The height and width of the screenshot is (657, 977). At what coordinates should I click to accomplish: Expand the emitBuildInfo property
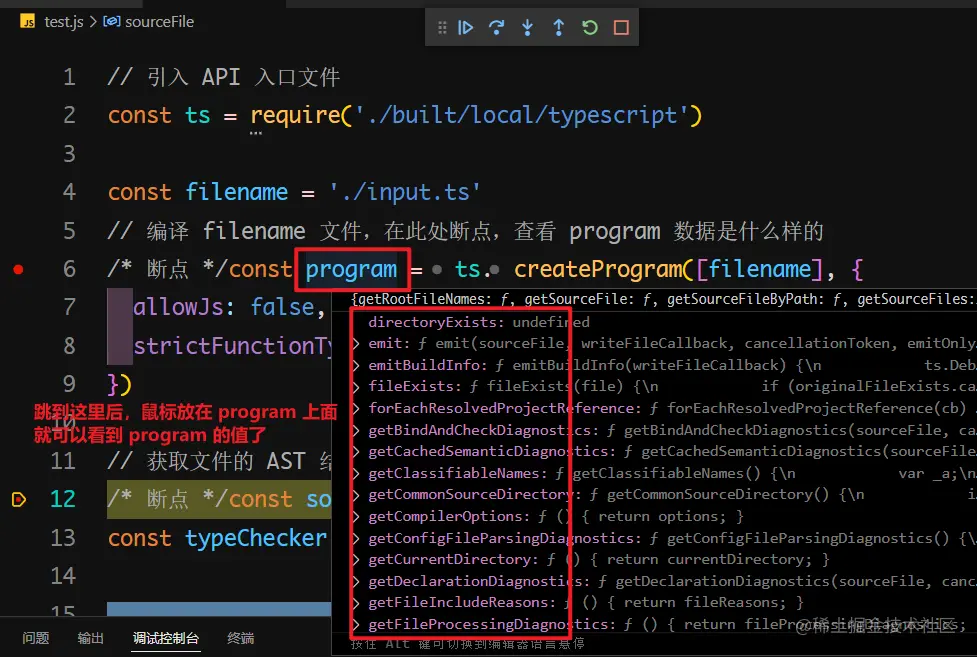click(x=356, y=365)
